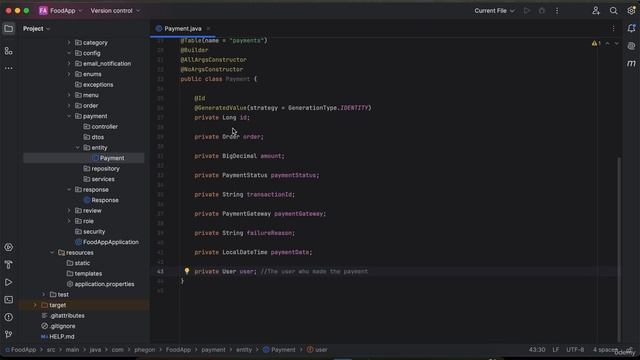640x360 pixels.
Task: Expand the target folder
Action: (35, 305)
